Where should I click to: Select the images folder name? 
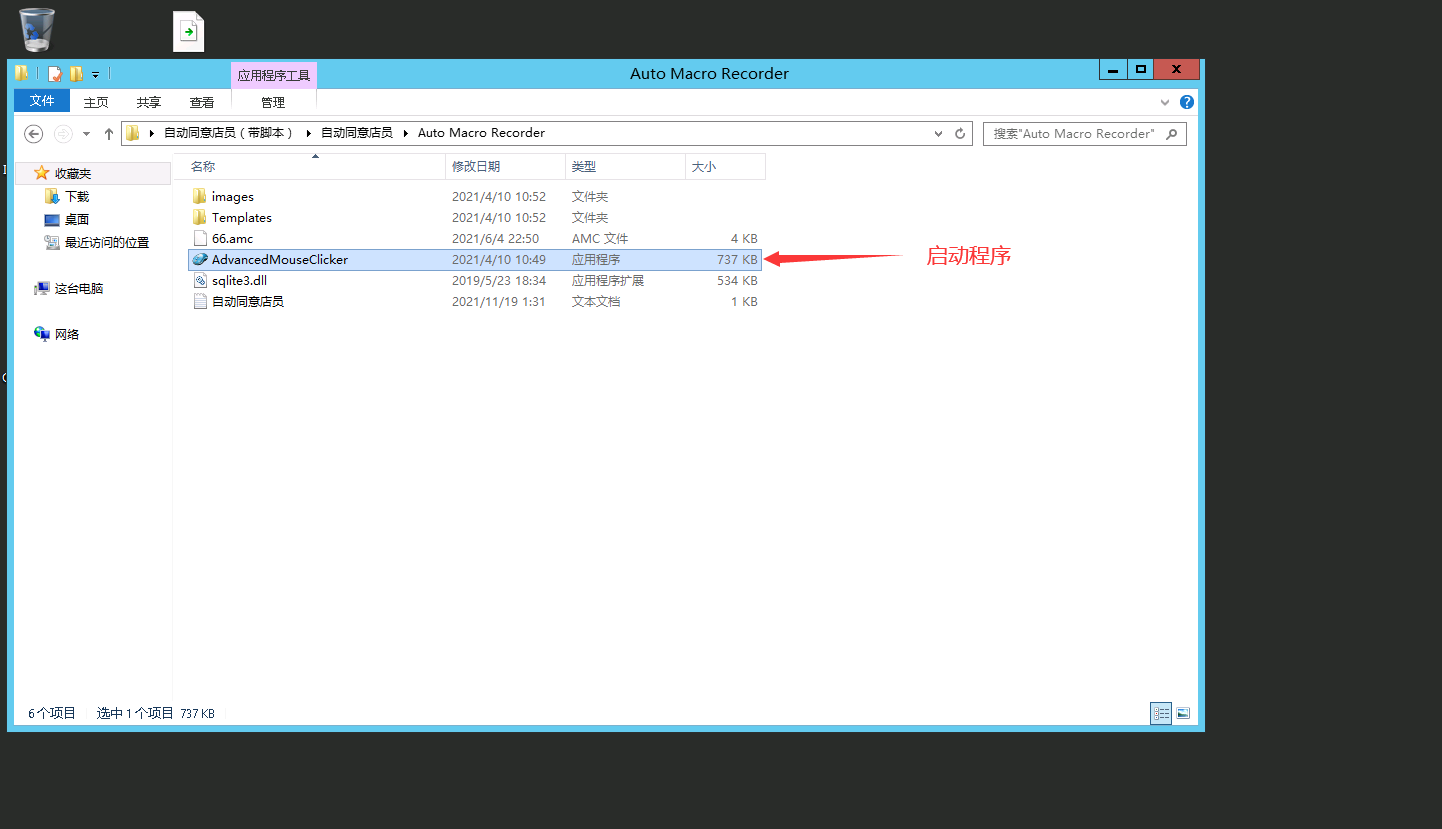coord(233,196)
